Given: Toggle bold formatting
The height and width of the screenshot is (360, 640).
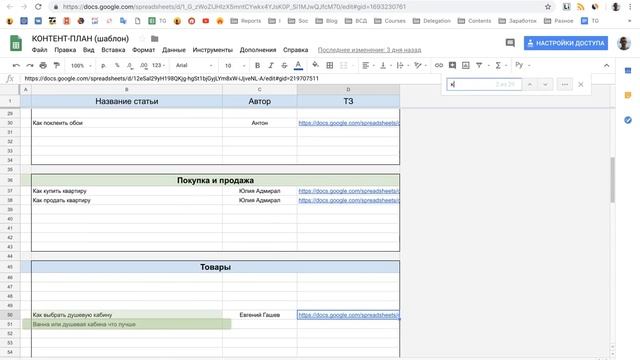Looking at the screenshot, I should pos(257,65).
